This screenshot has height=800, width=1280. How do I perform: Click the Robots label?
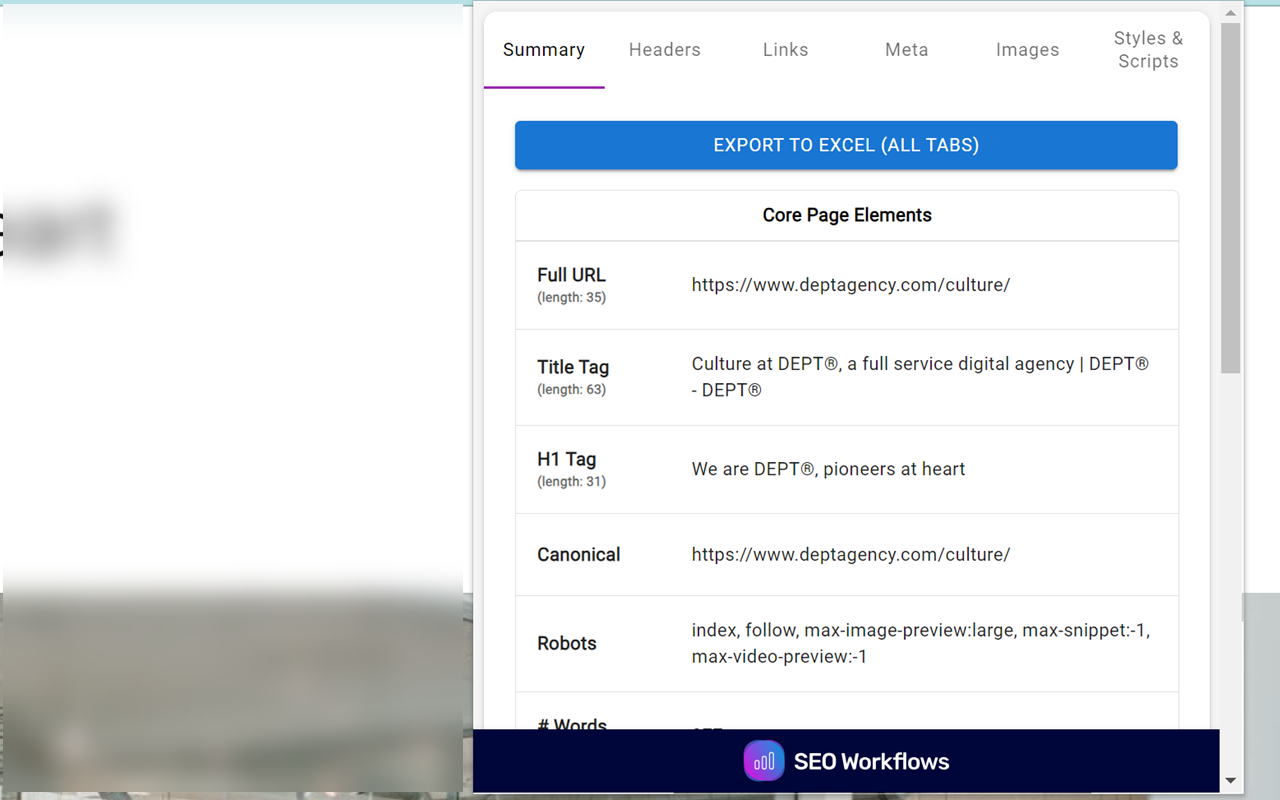tap(567, 643)
